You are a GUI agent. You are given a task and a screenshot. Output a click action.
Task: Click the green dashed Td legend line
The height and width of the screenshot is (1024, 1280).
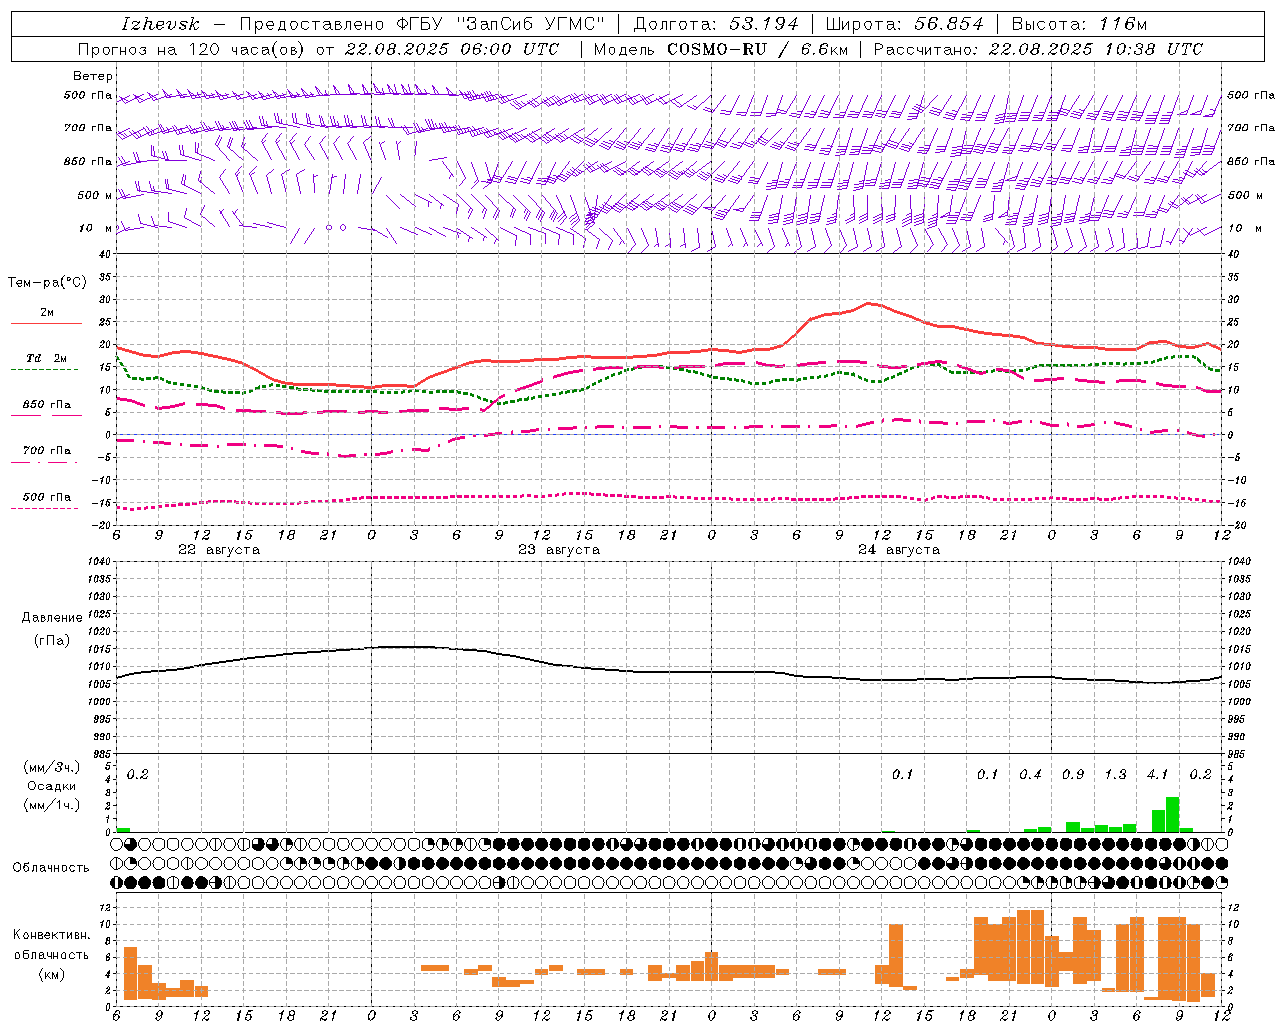click(x=44, y=369)
